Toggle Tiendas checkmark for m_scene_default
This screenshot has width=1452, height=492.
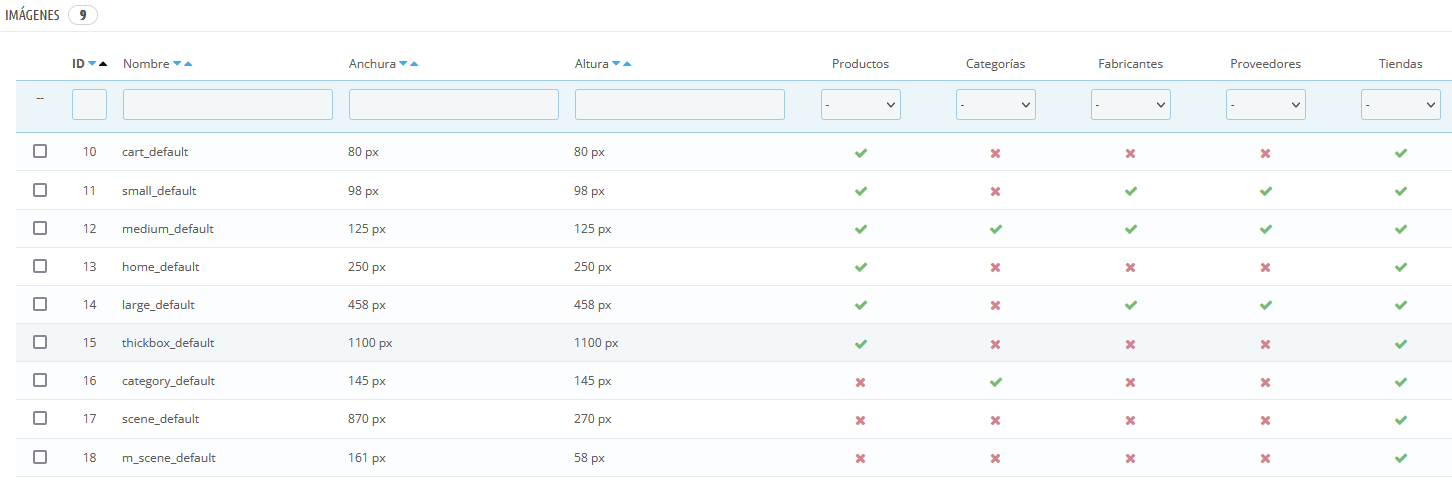tap(1400, 458)
